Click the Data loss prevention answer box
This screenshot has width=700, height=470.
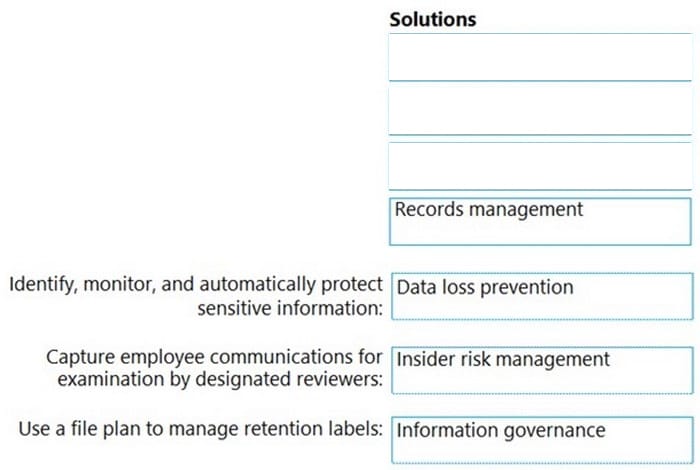(x=542, y=296)
